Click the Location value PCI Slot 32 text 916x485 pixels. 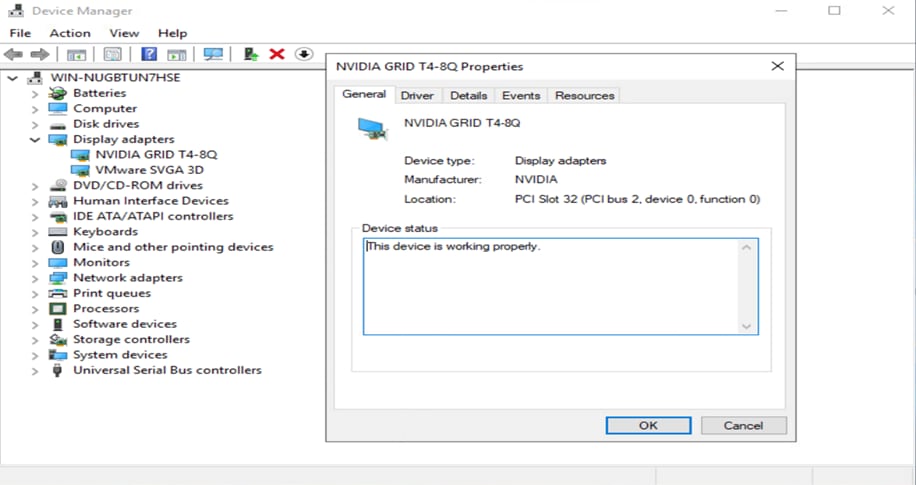(x=637, y=199)
